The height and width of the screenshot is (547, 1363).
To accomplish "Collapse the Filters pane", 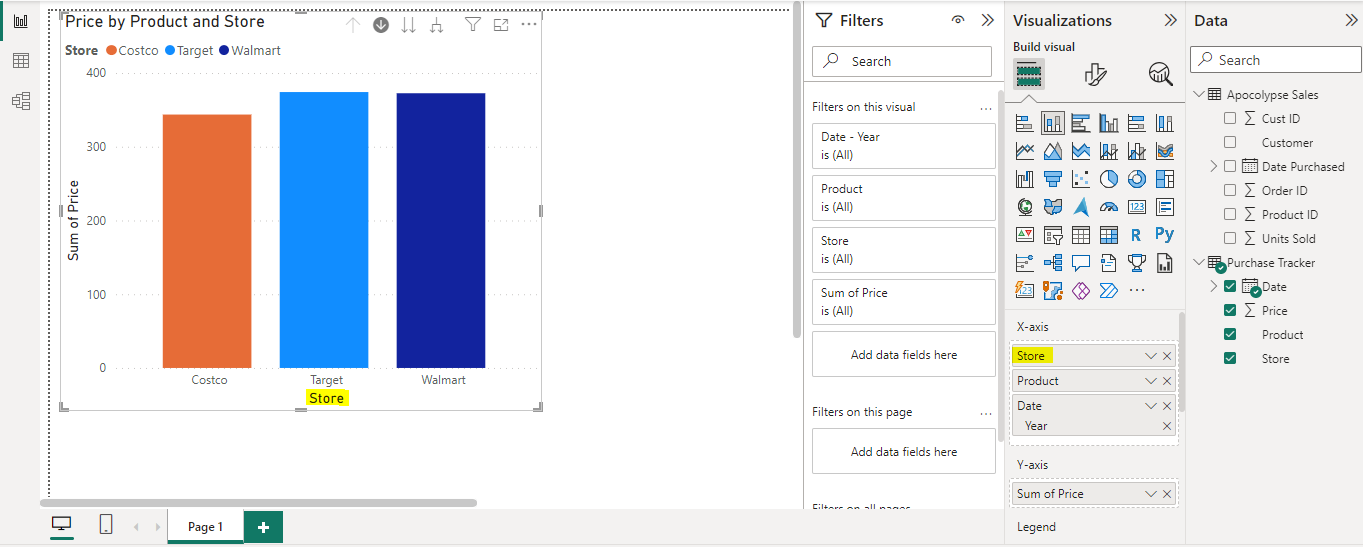I will coord(988,20).
